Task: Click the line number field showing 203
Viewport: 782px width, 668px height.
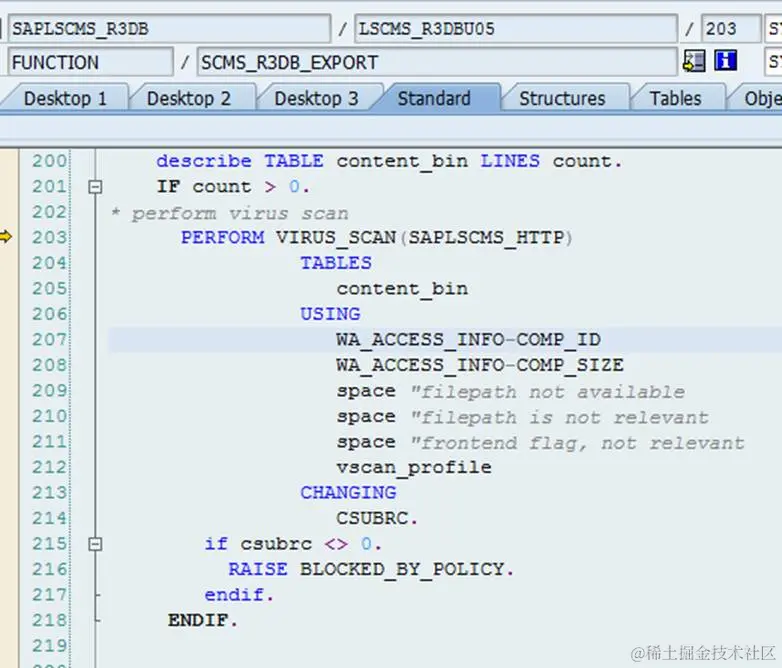Action: tap(731, 28)
